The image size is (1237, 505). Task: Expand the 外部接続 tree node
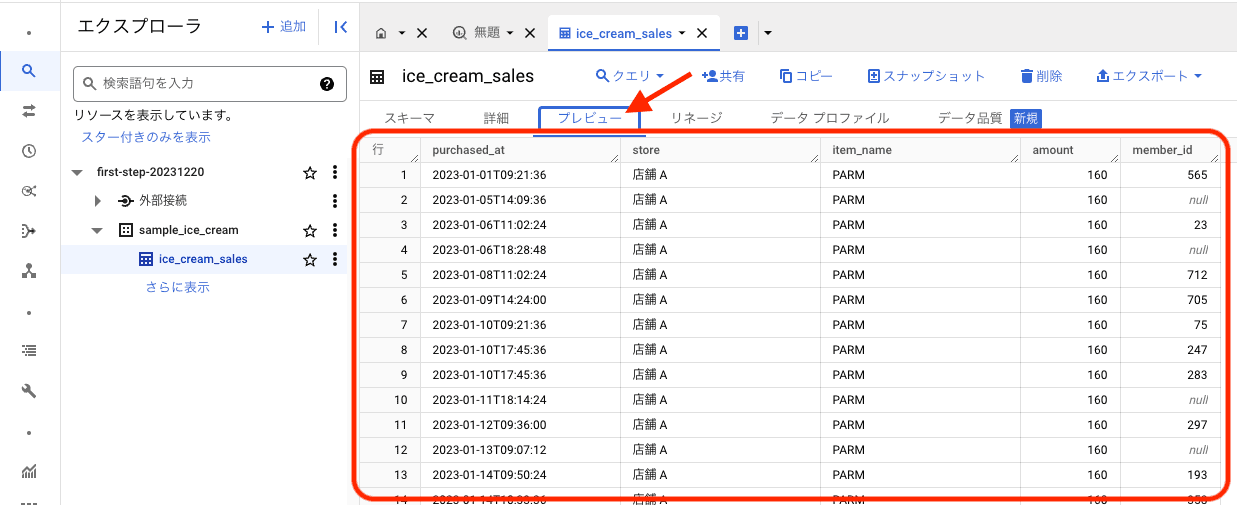(98, 201)
